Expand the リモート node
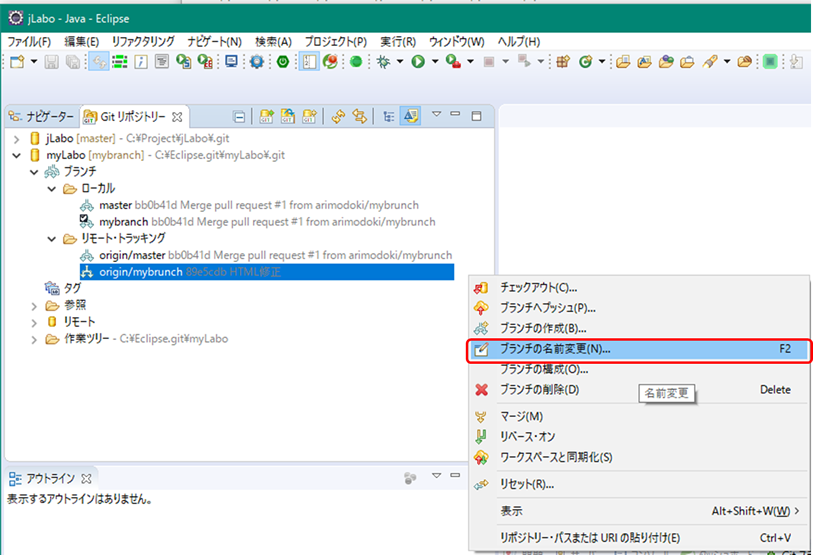This screenshot has width=813, height=555. coord(34,323)
